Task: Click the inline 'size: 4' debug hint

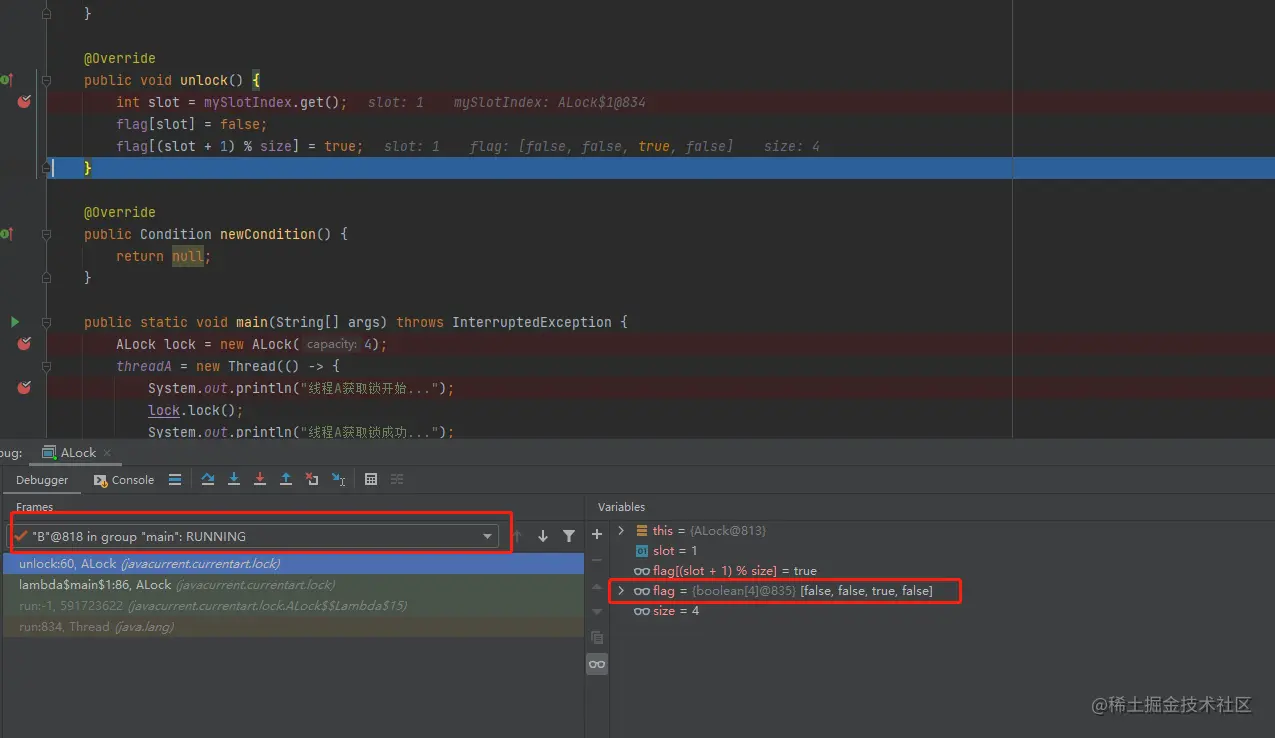Action: tap(792, 146)
